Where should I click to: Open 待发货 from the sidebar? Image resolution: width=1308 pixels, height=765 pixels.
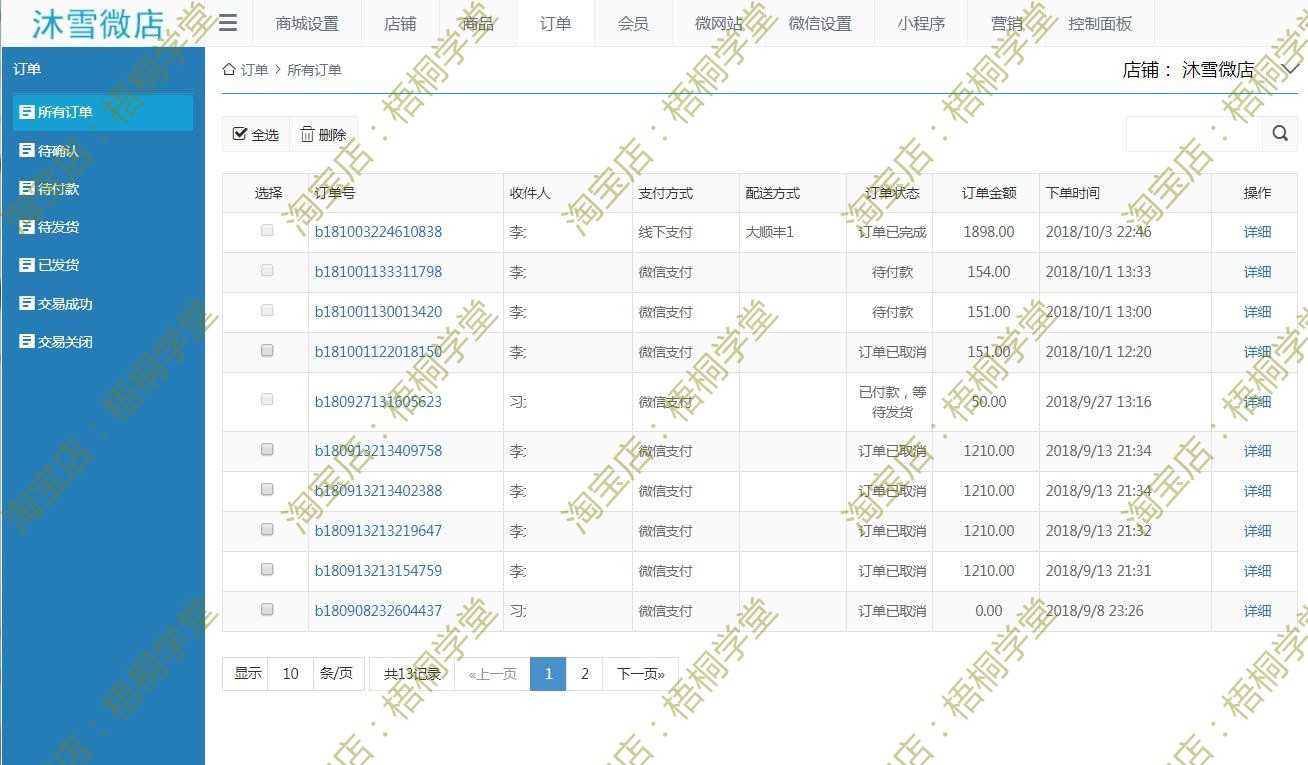pos(60,226)
